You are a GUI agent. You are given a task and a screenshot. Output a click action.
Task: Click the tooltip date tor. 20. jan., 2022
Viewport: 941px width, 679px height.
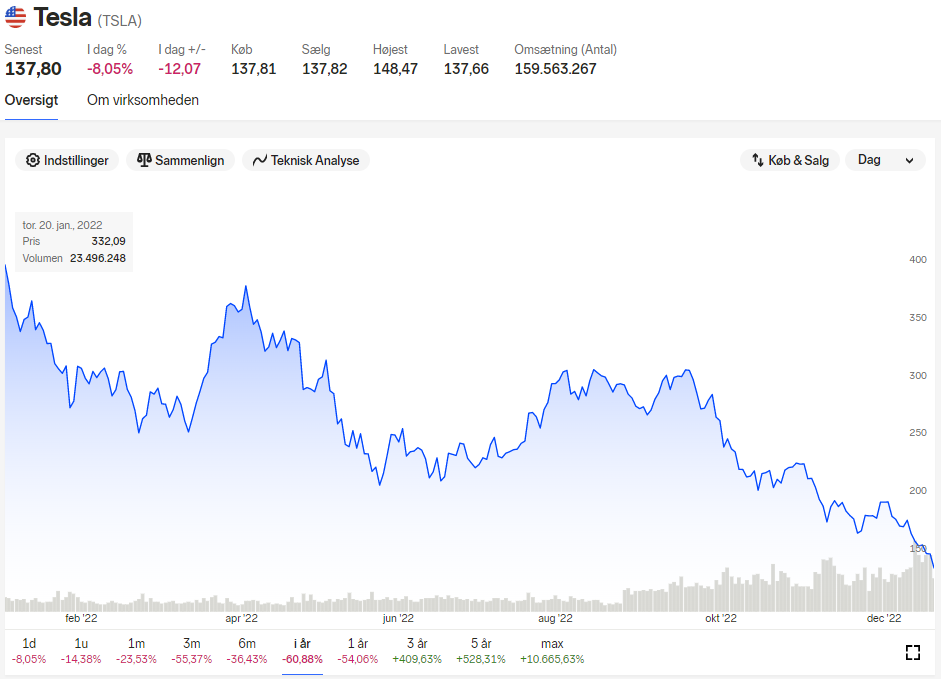[x=62, y=225]
